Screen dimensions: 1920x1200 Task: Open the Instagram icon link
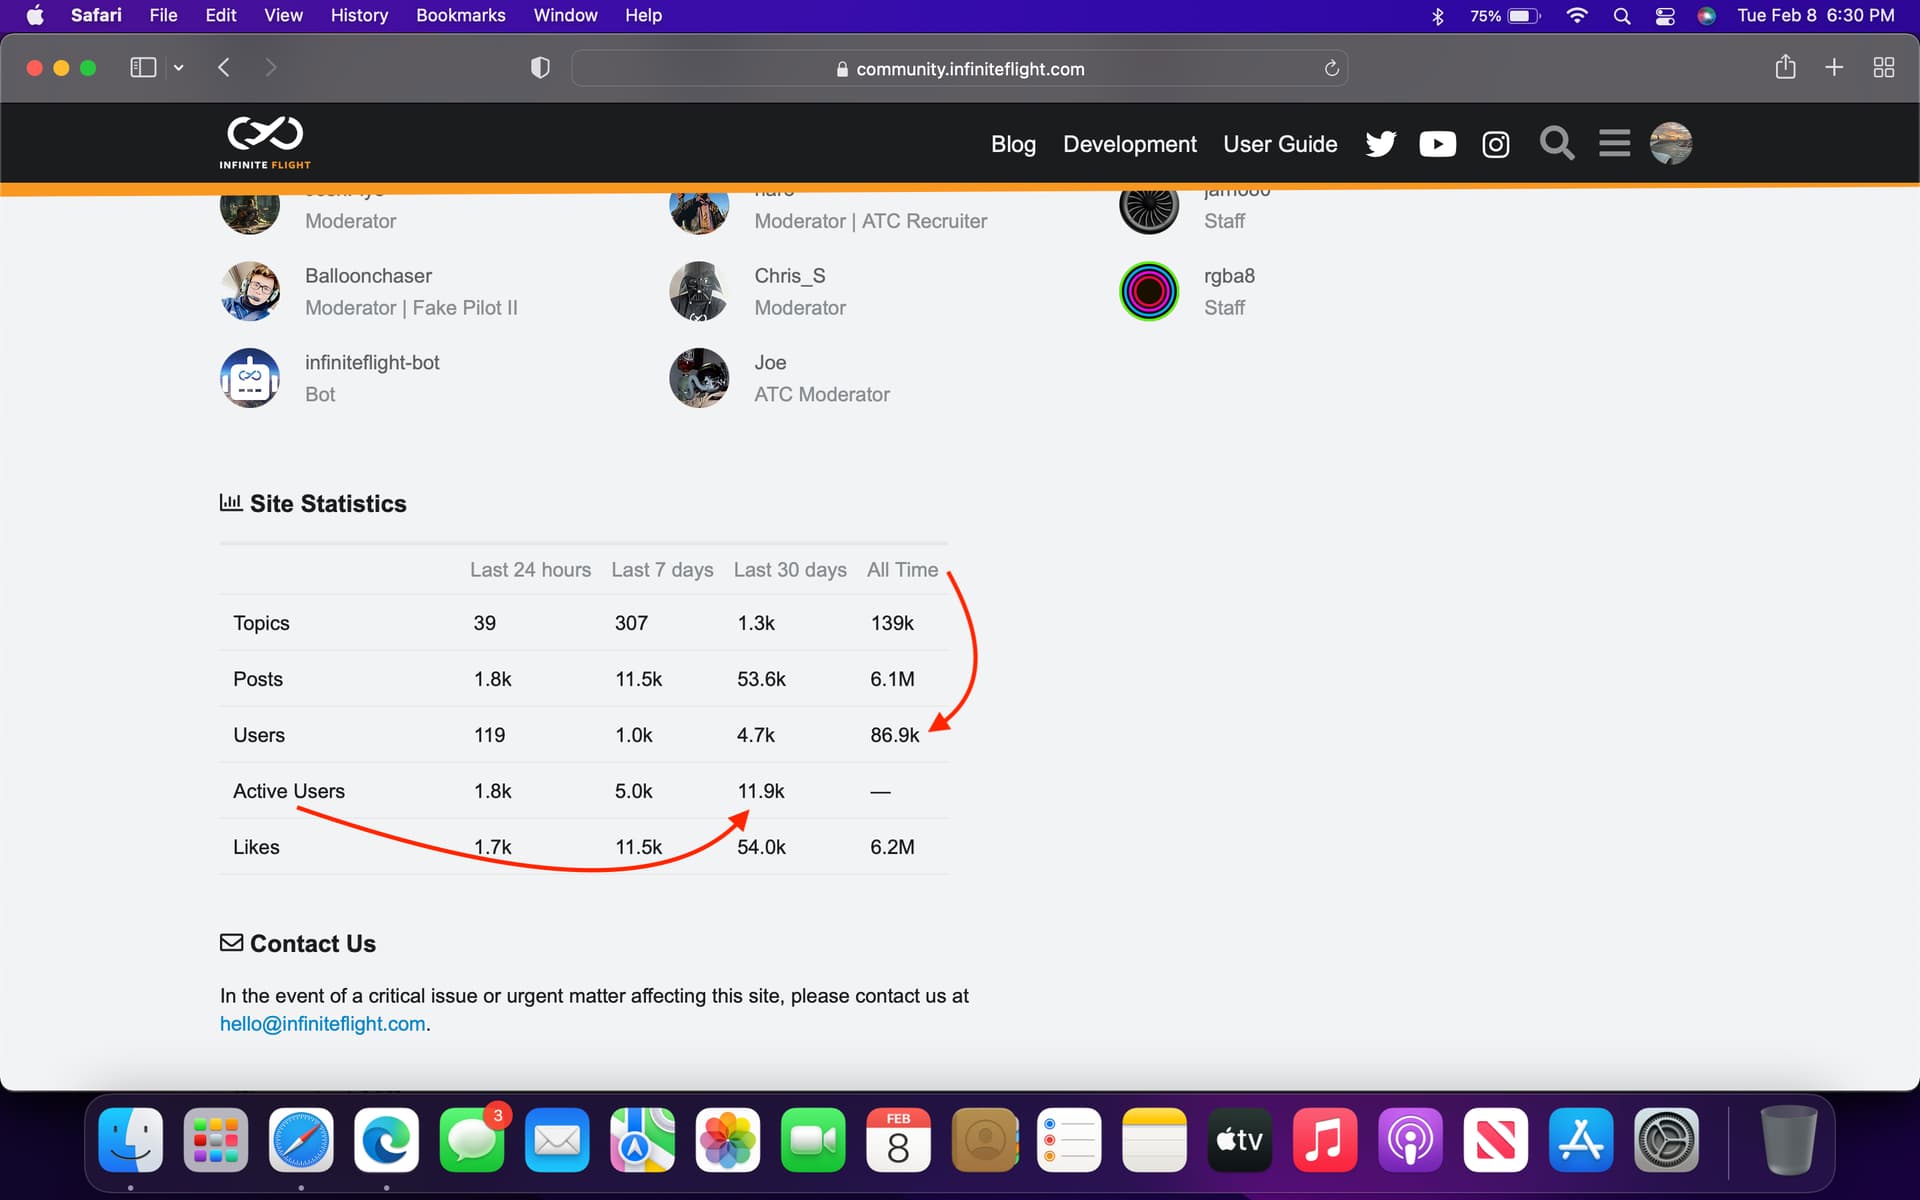(1495, 144)
